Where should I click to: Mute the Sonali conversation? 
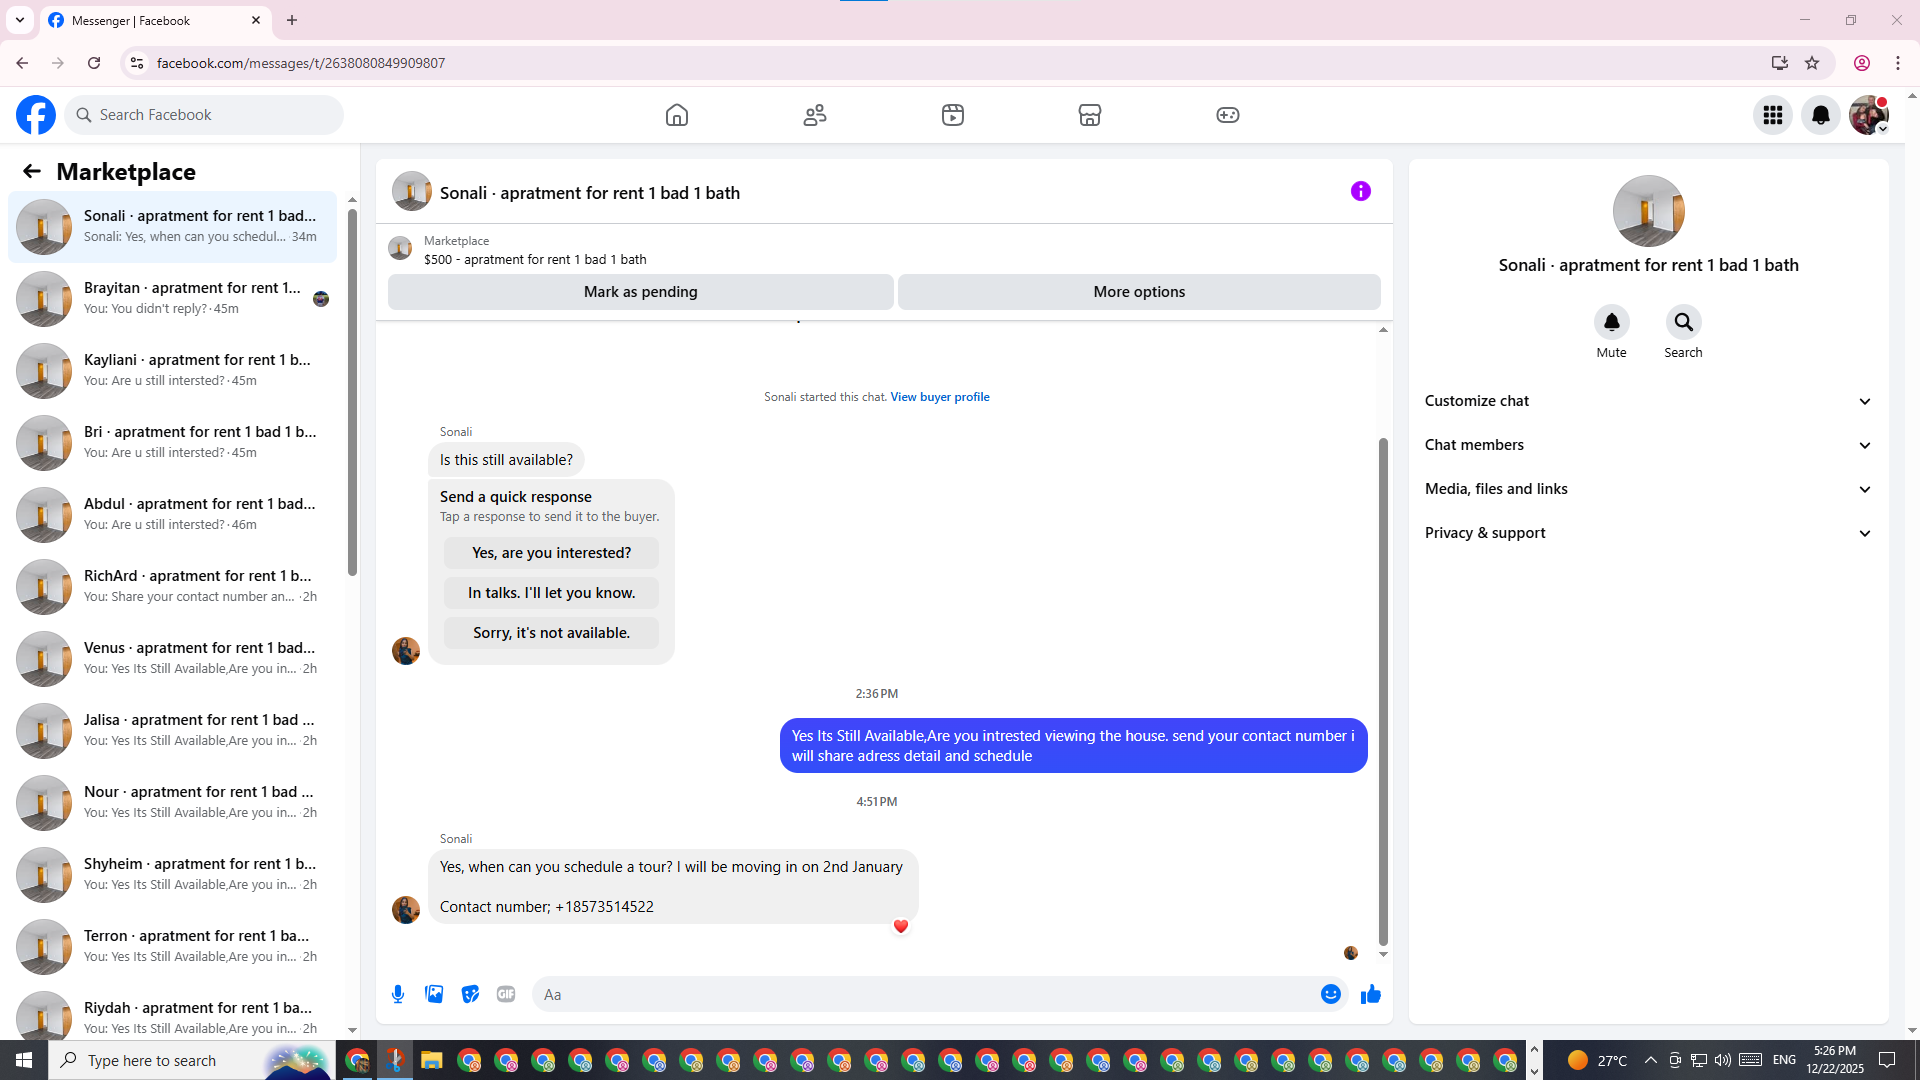pos(1611,323)
